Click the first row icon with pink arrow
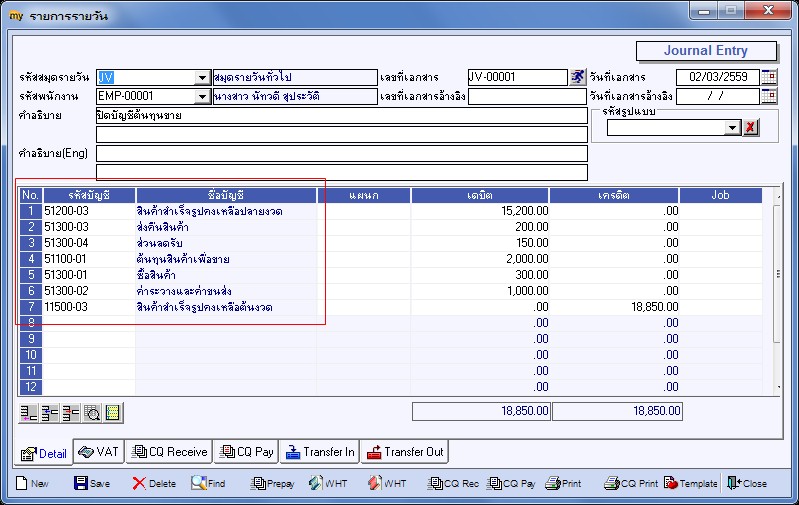799x505 pixels. pos(29,413)
